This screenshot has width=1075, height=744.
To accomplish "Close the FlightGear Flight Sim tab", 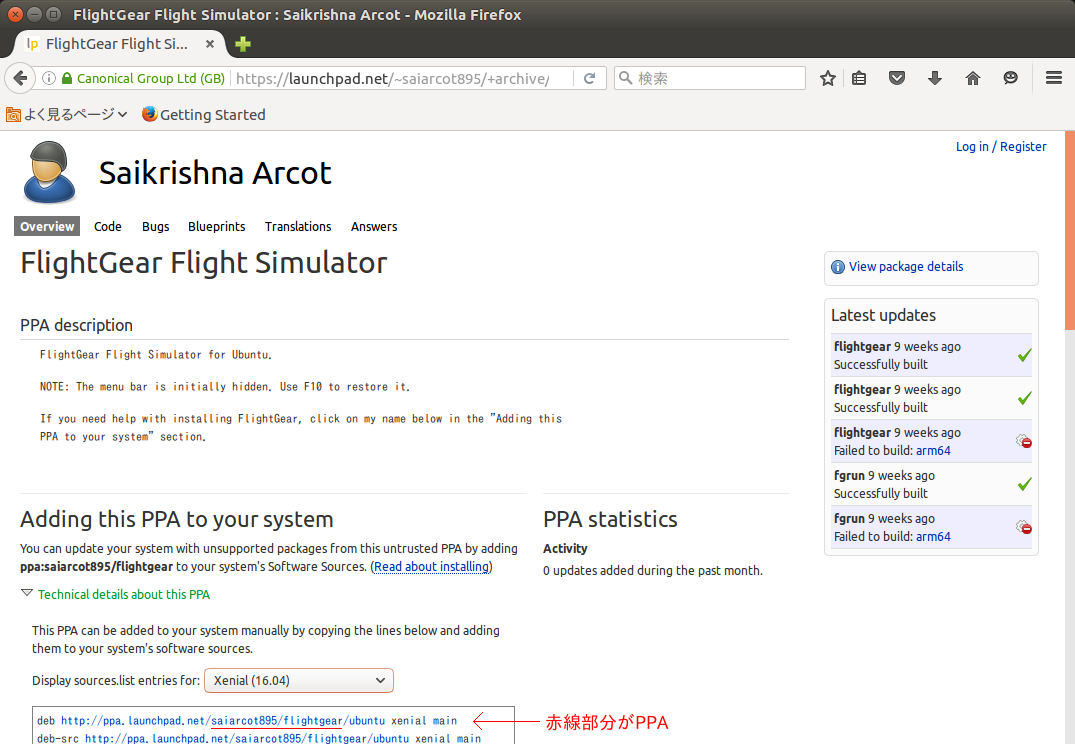I will click(210, 44).
